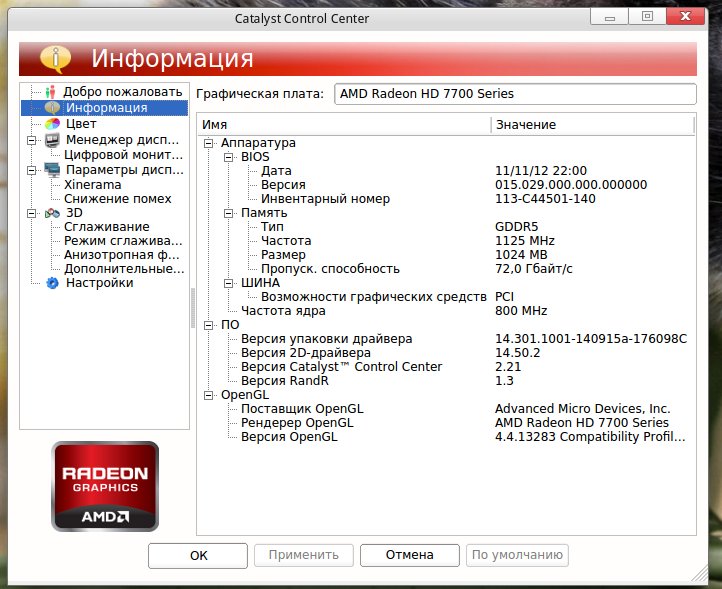Open Дополнительные… page
722x589 pixels.
click(x=124, y=269)
